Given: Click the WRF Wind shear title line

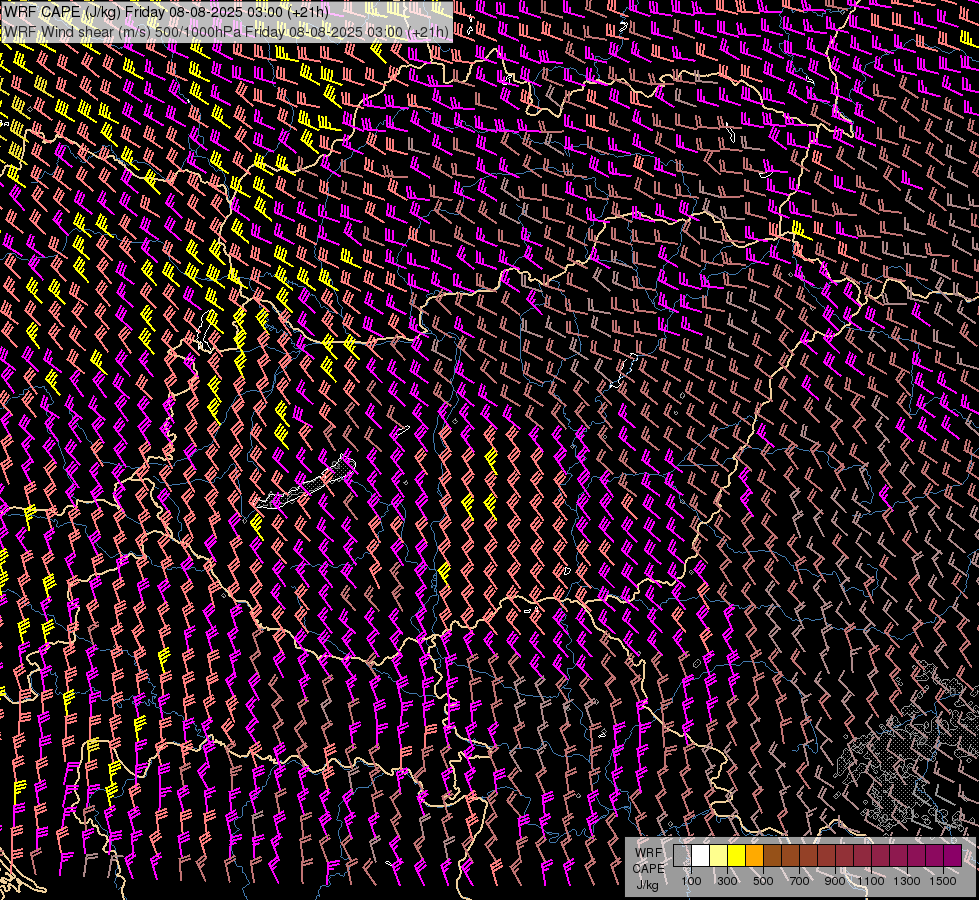Looking at the screenshot, I should pyautogui.click(x=226, y=31).
